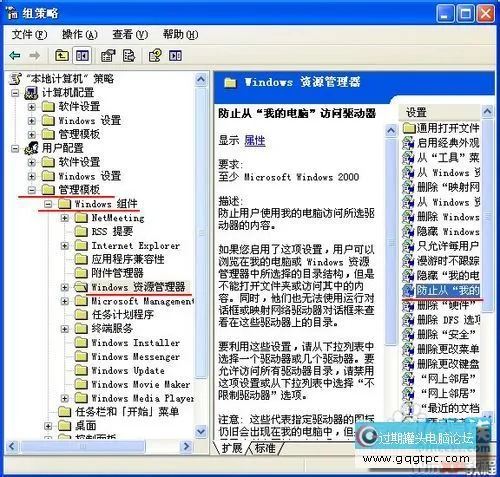The width and height of the screenshot is (500, 477).
Task: Expand 软件设置 under 计算机配置
Action: tap(32, 107)
